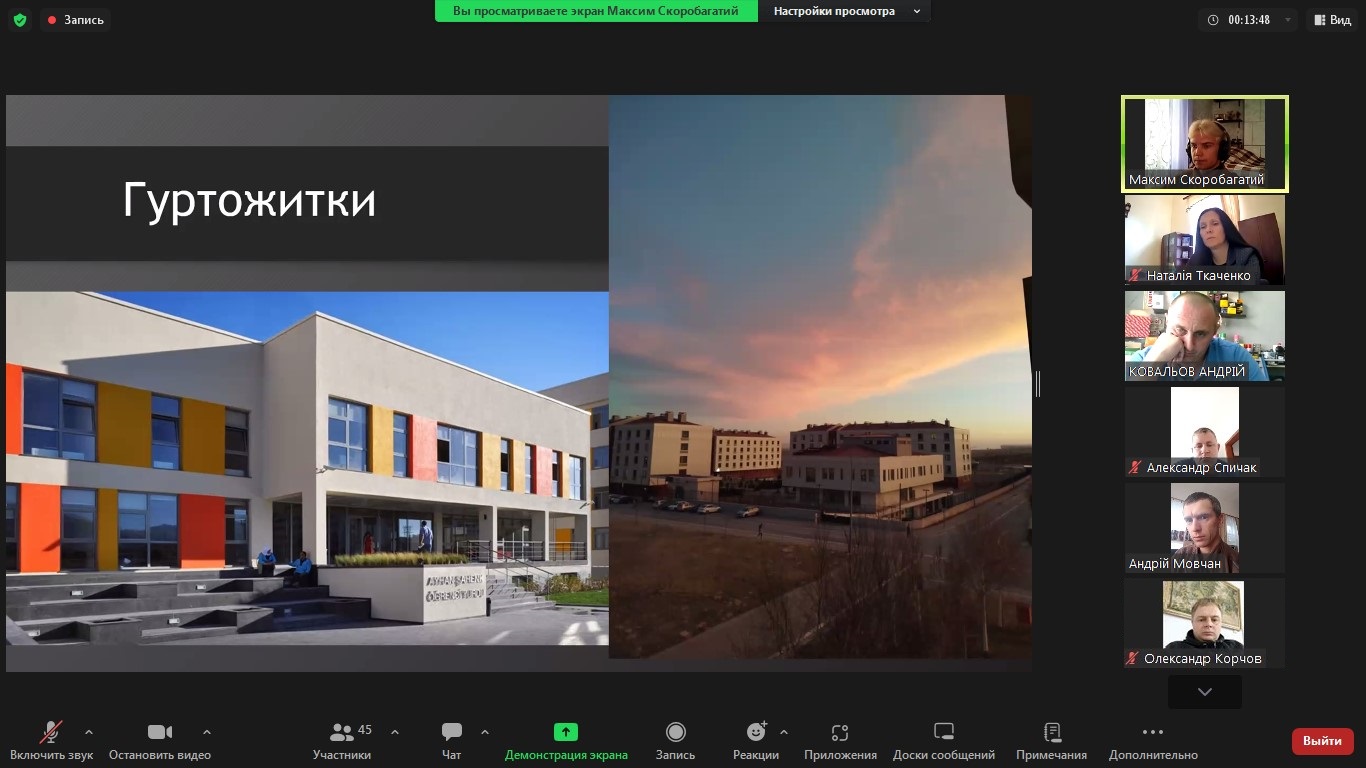
Task: Open Настройки просмотра dropdown
Action: tap(846, 11)
